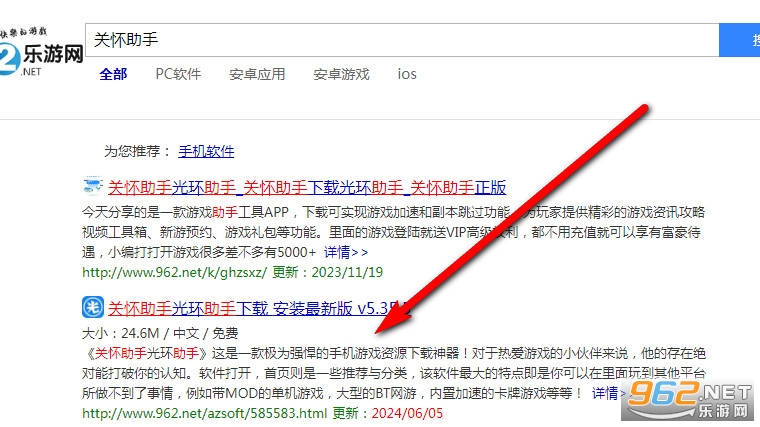Switch to the PC软件 tab
The width and height of the screenshot is (760, 427).
click(178, 74)
